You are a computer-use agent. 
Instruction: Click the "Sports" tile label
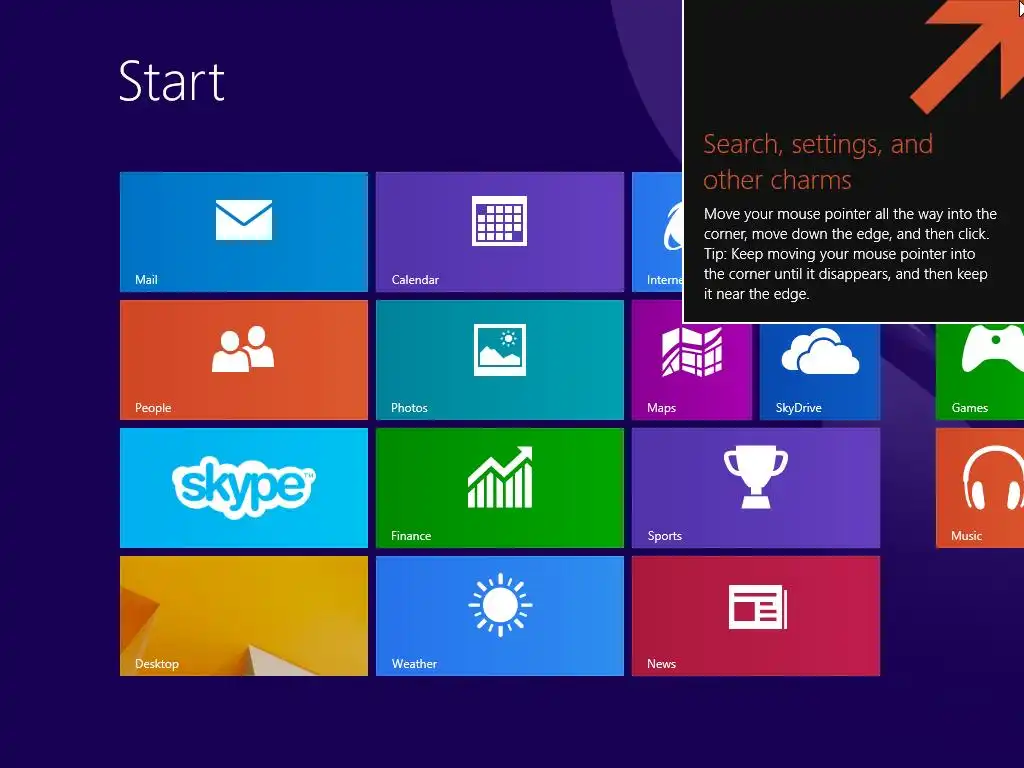(664, 536)
